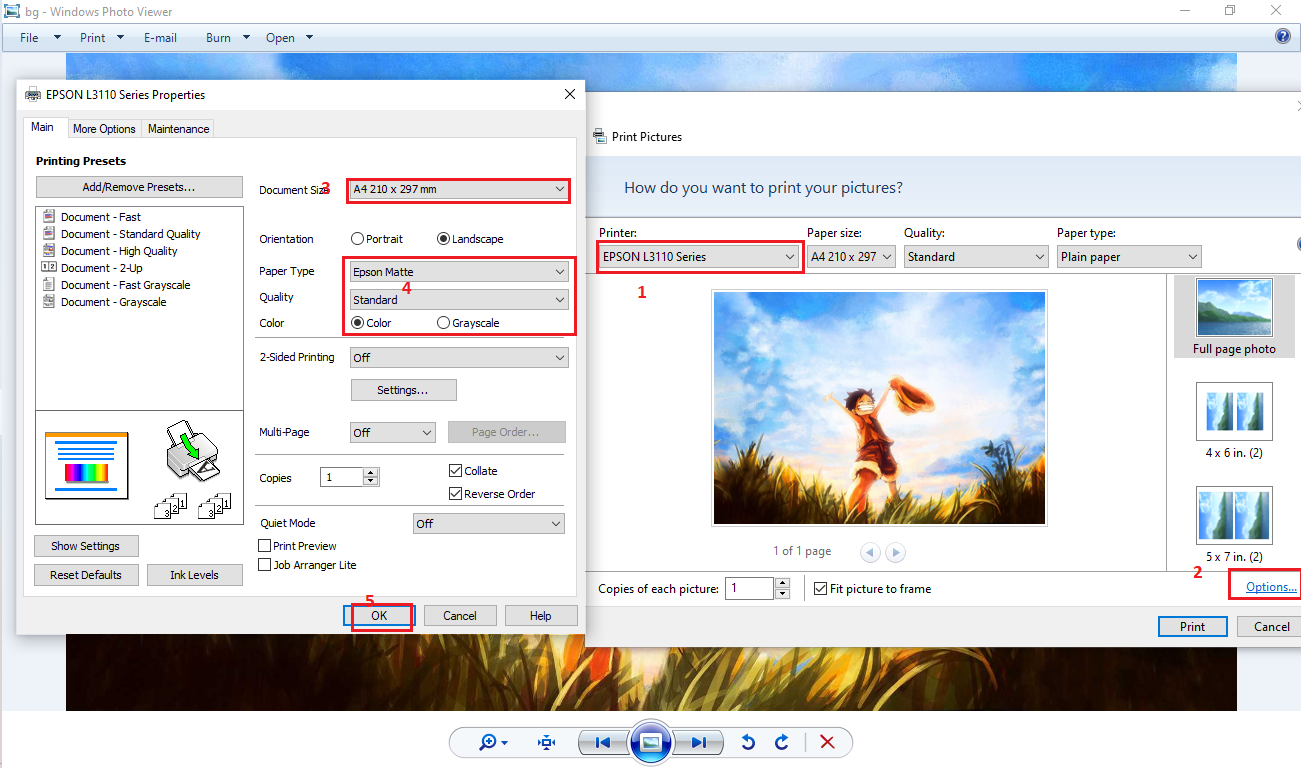This screenshot has height=768, width=1301.
Task: Click the Ink Levels button
Action: pos(194,575)
